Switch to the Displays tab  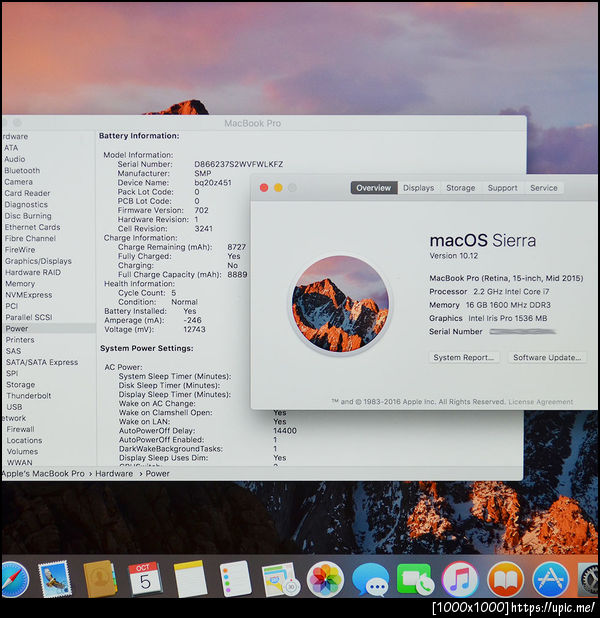(x=418, y=188)
